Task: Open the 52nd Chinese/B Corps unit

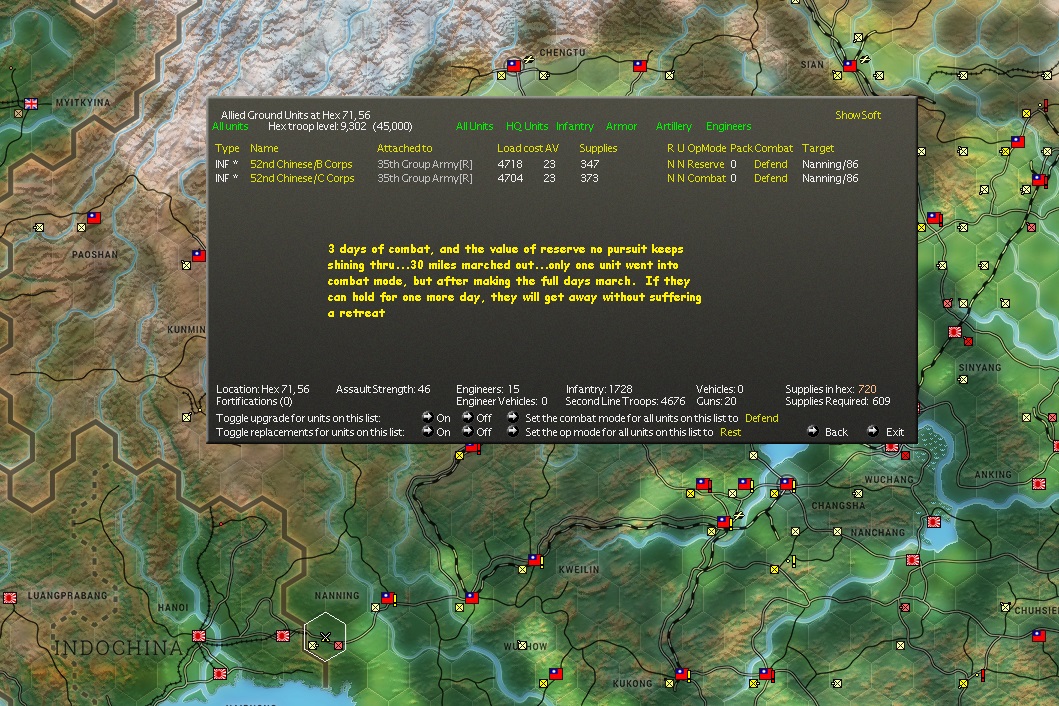Action: (x=301, y=164)
